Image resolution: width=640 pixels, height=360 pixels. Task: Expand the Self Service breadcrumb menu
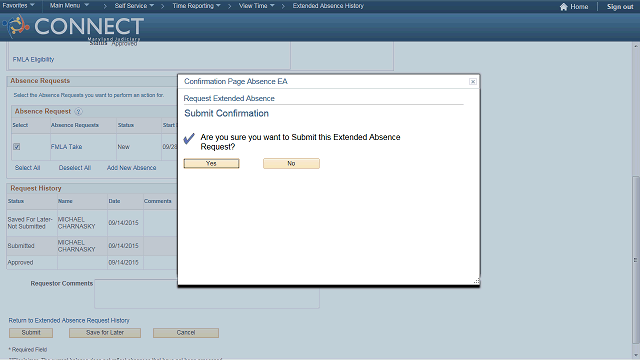click(134, 6)
